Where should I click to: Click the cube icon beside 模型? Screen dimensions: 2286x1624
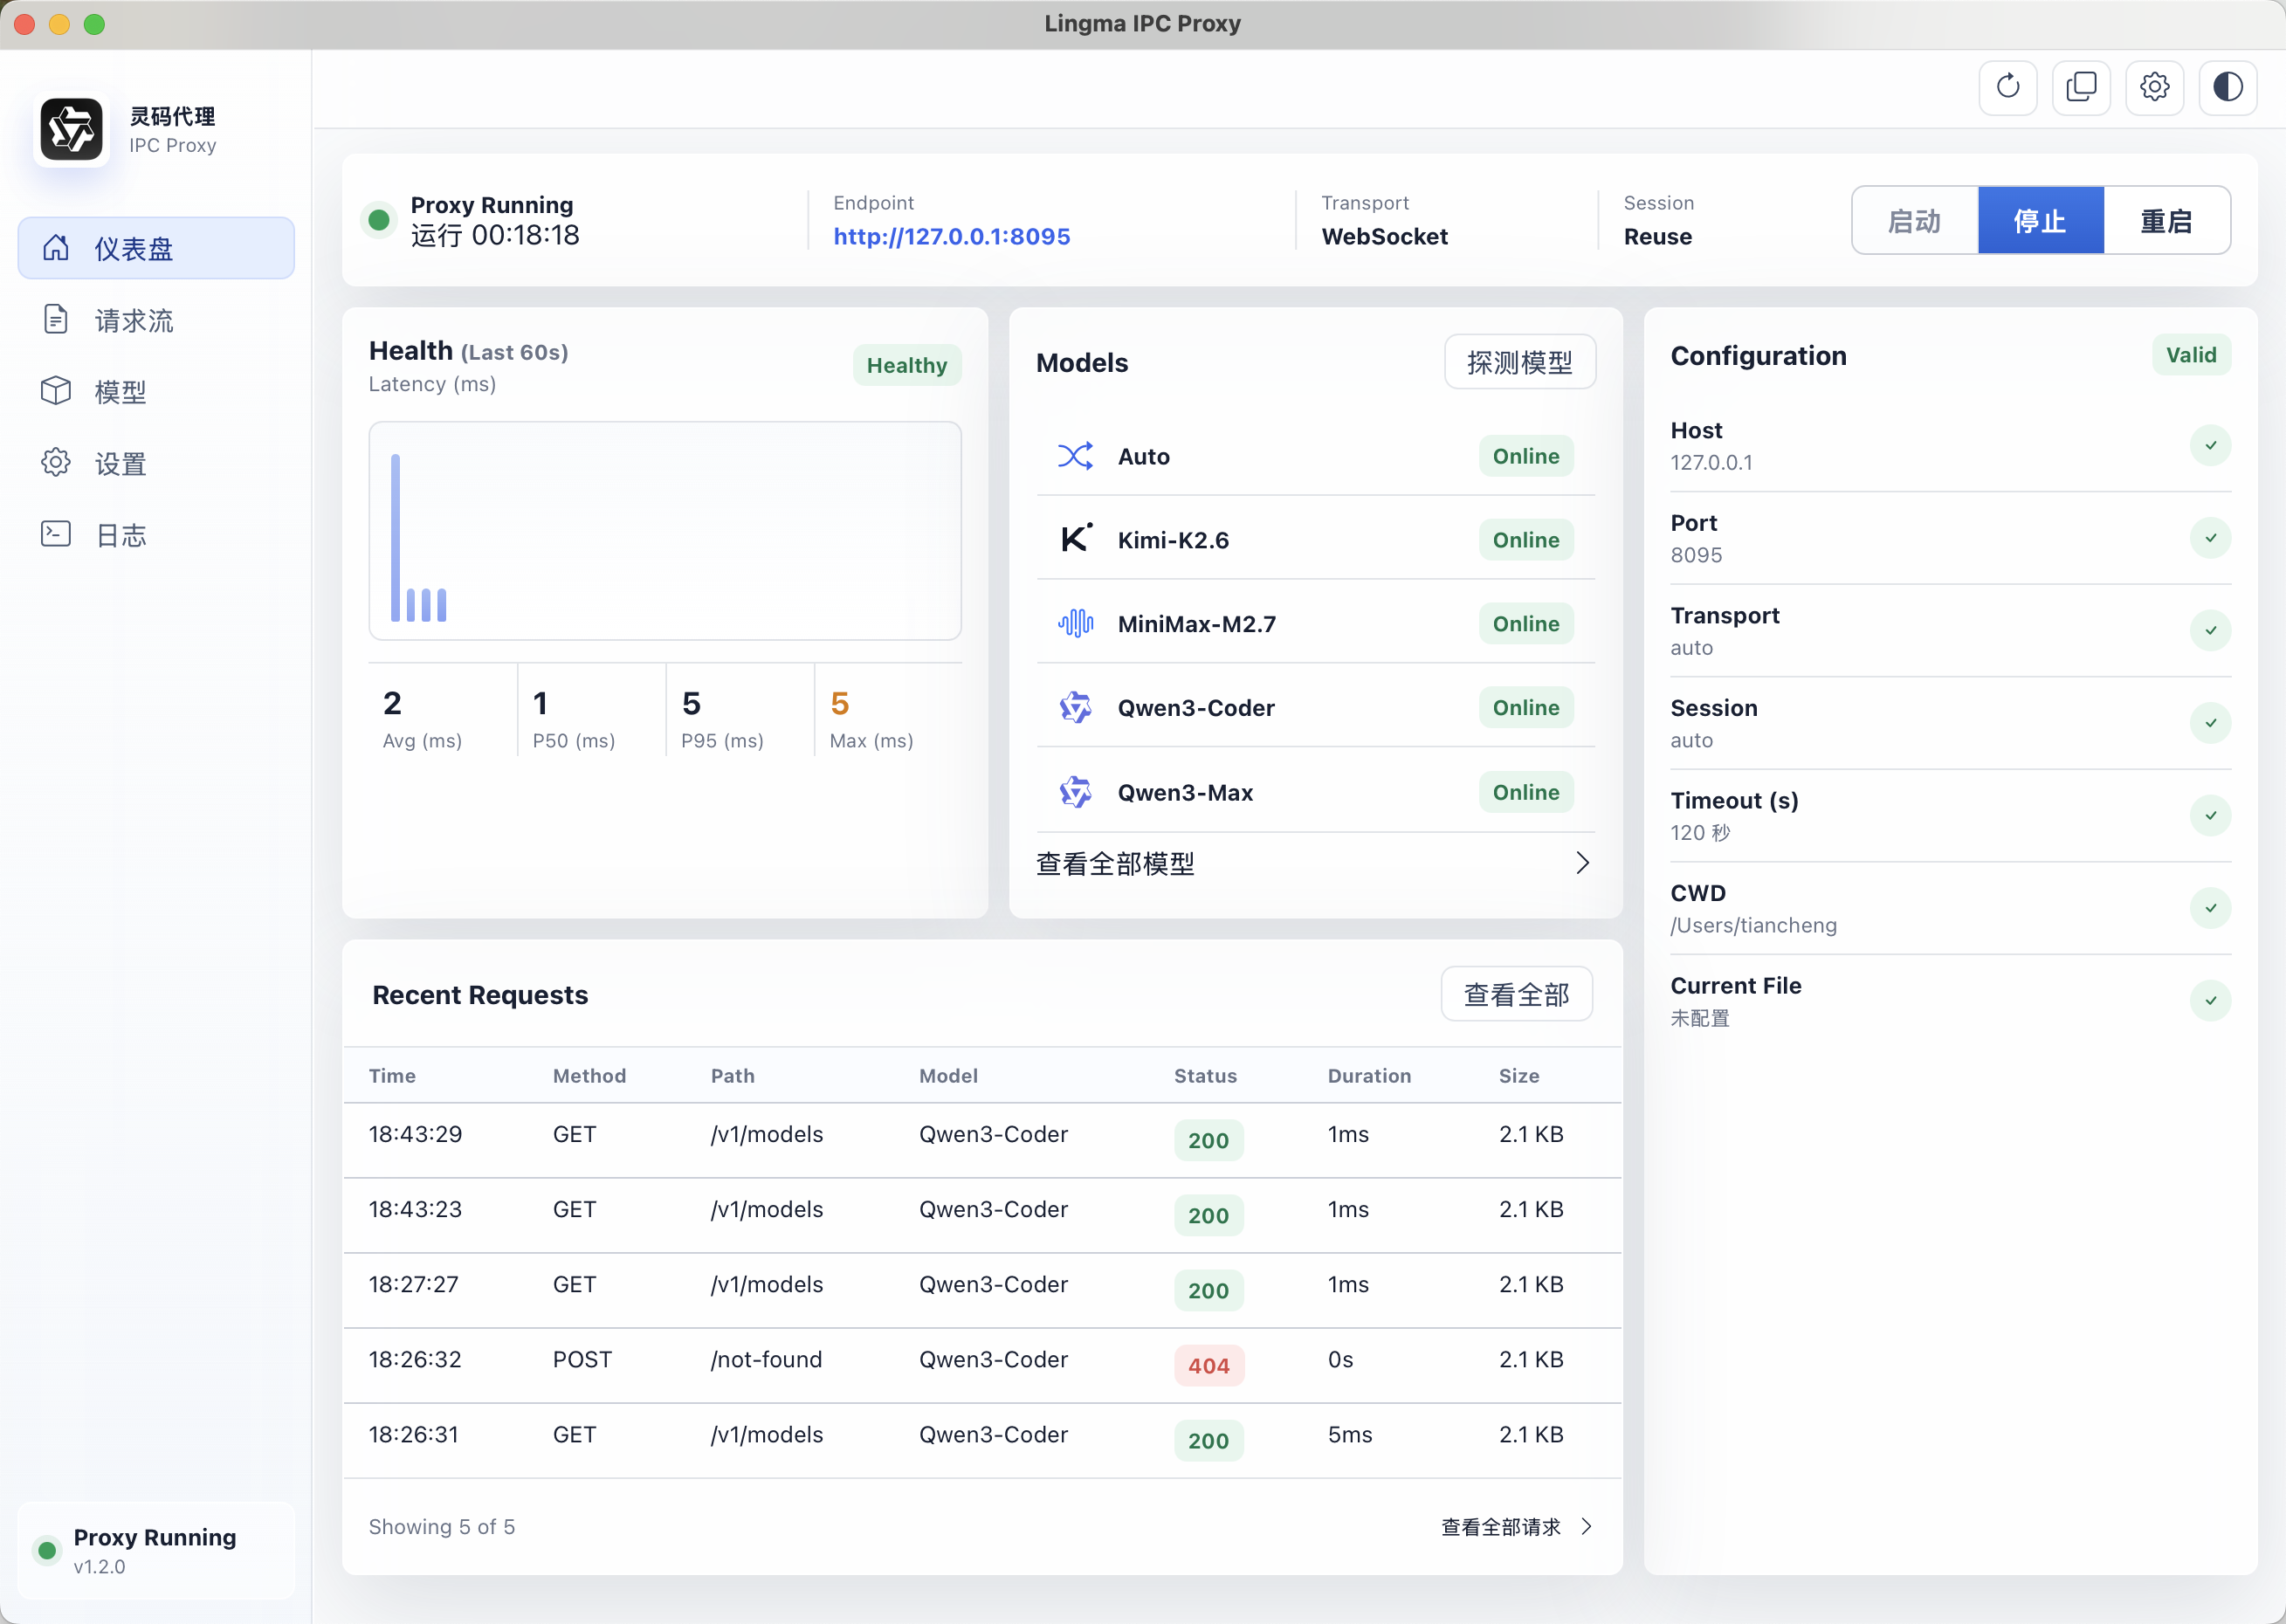[x=56, y=391]
